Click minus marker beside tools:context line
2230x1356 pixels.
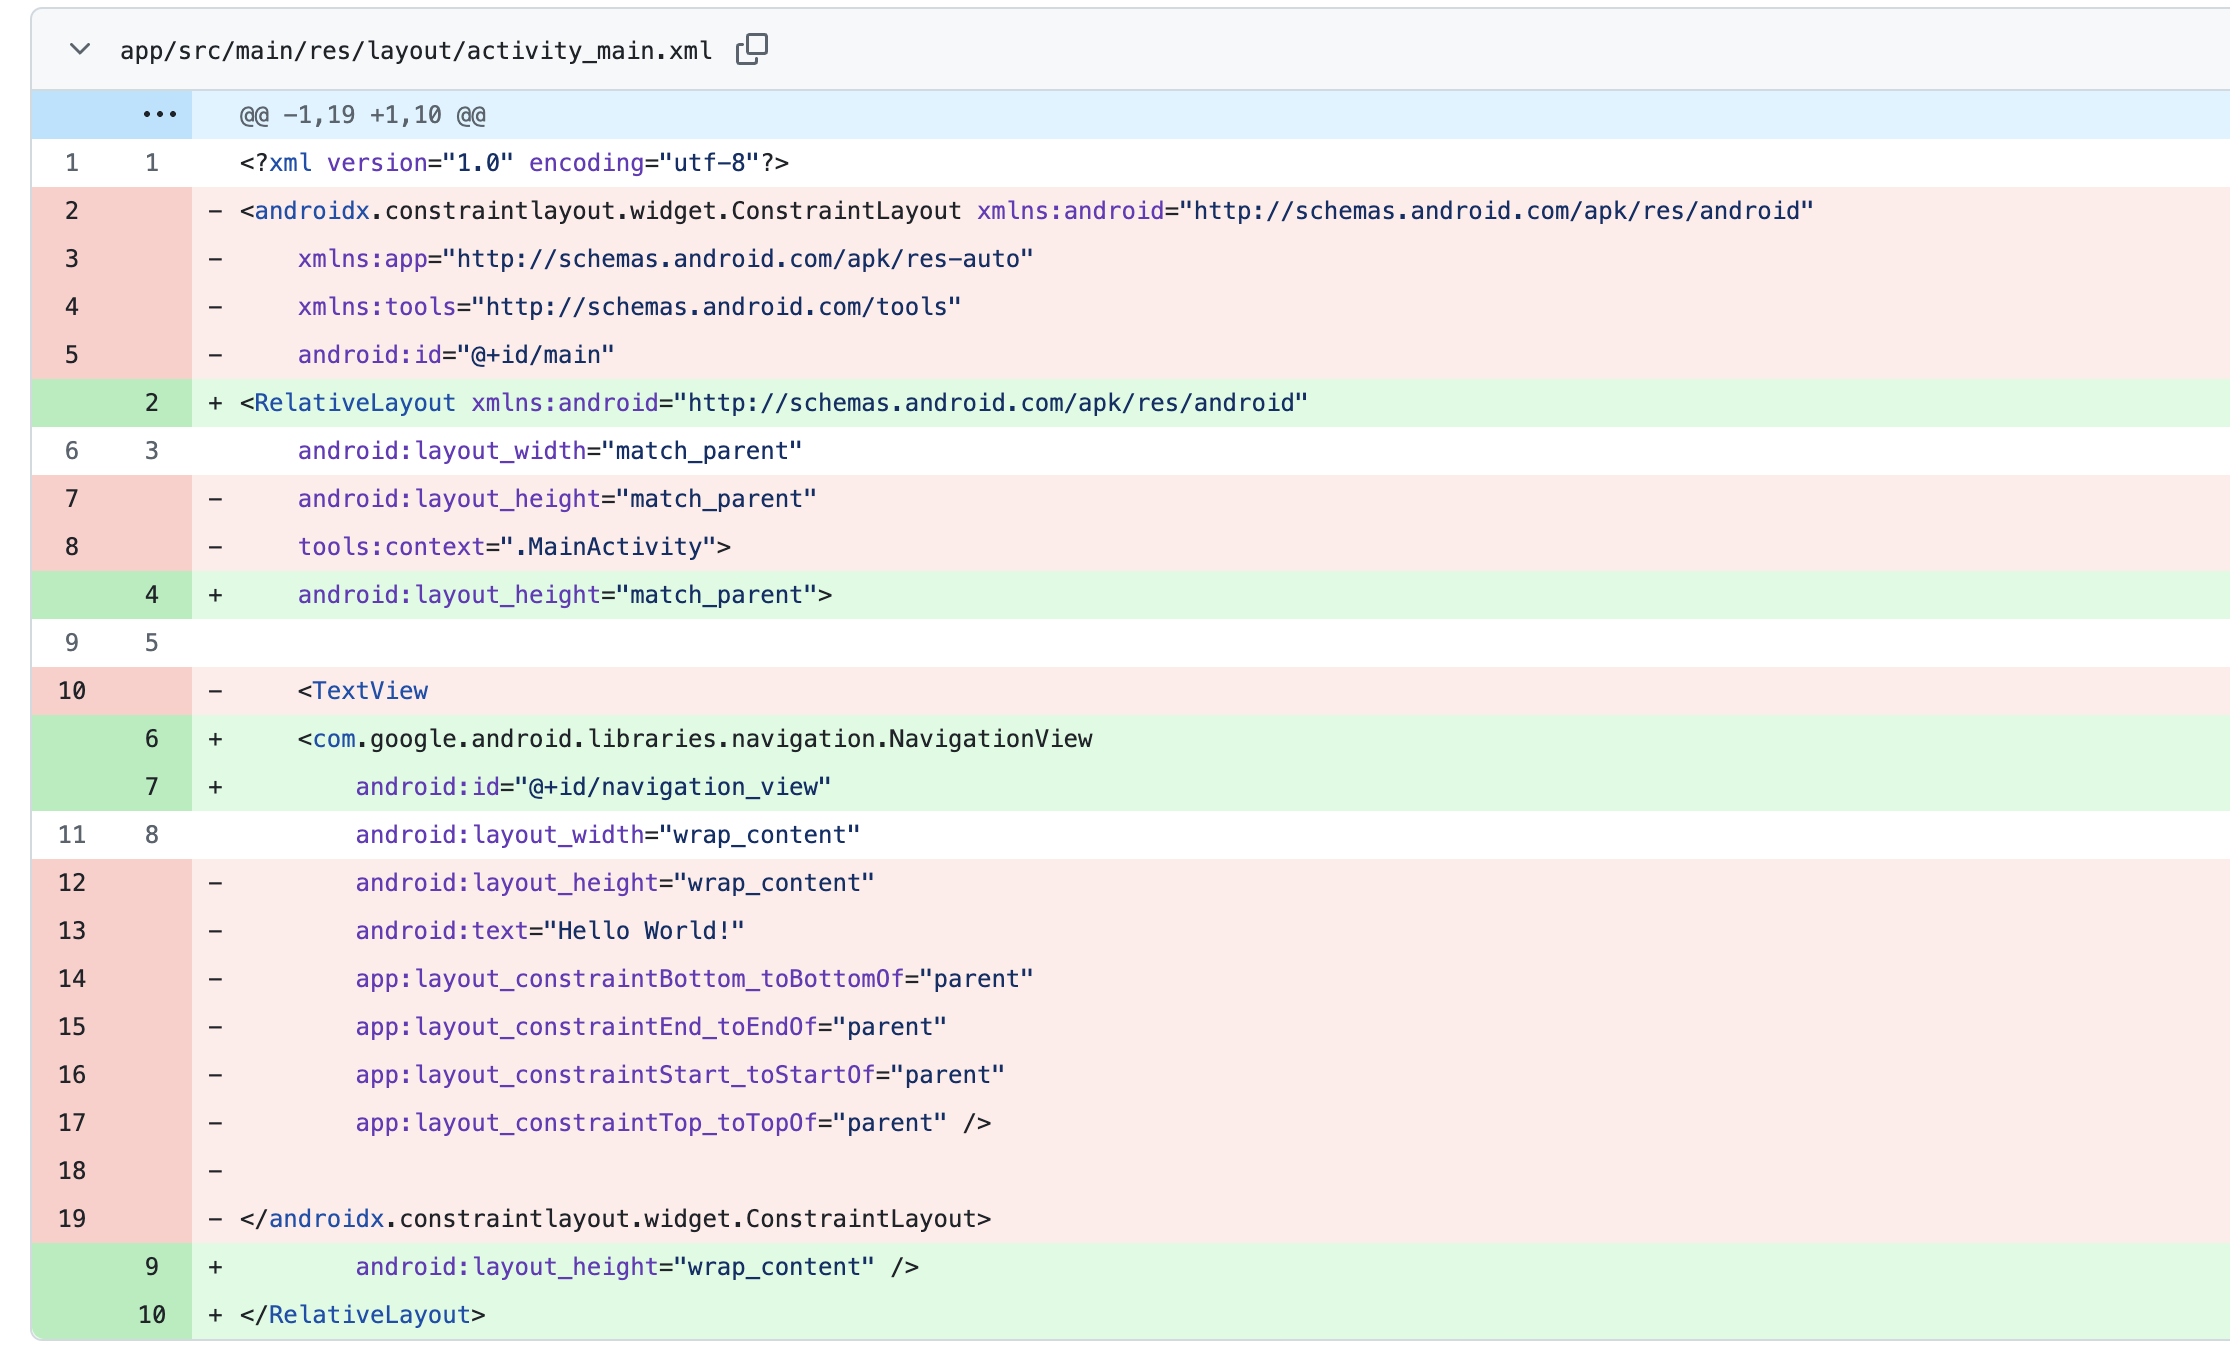215,547
